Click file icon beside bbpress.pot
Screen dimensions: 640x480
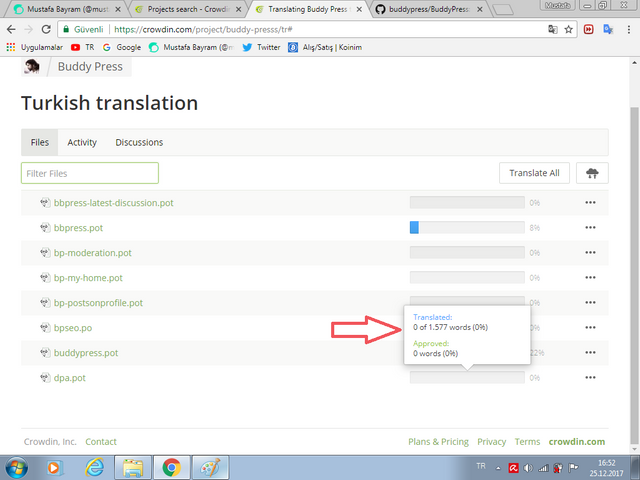[45, 227]
